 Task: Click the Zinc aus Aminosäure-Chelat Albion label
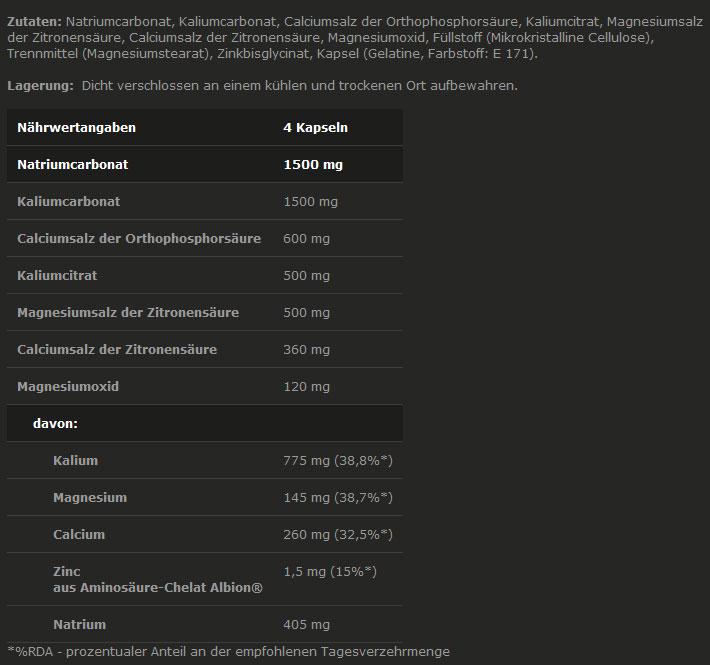point(157,580)
